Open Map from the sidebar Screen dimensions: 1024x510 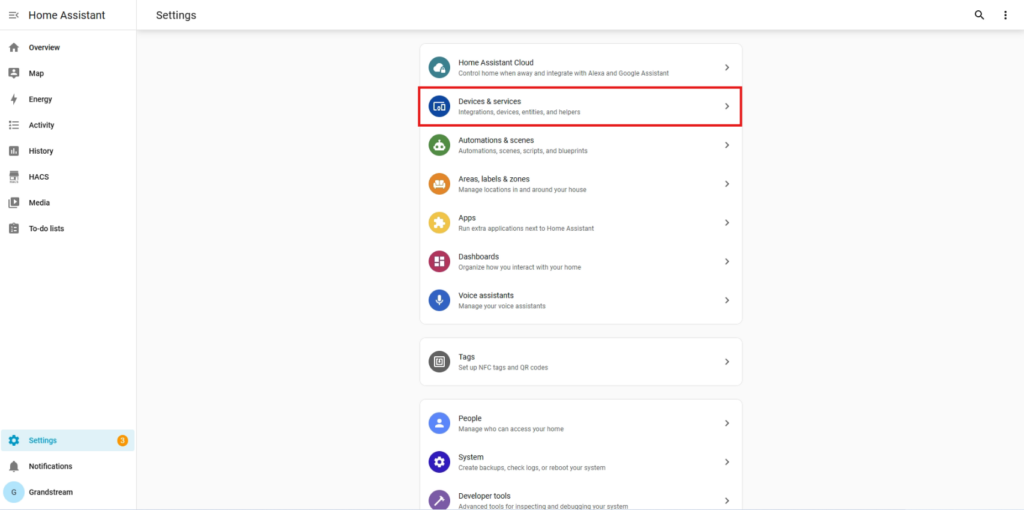[36, 74]
